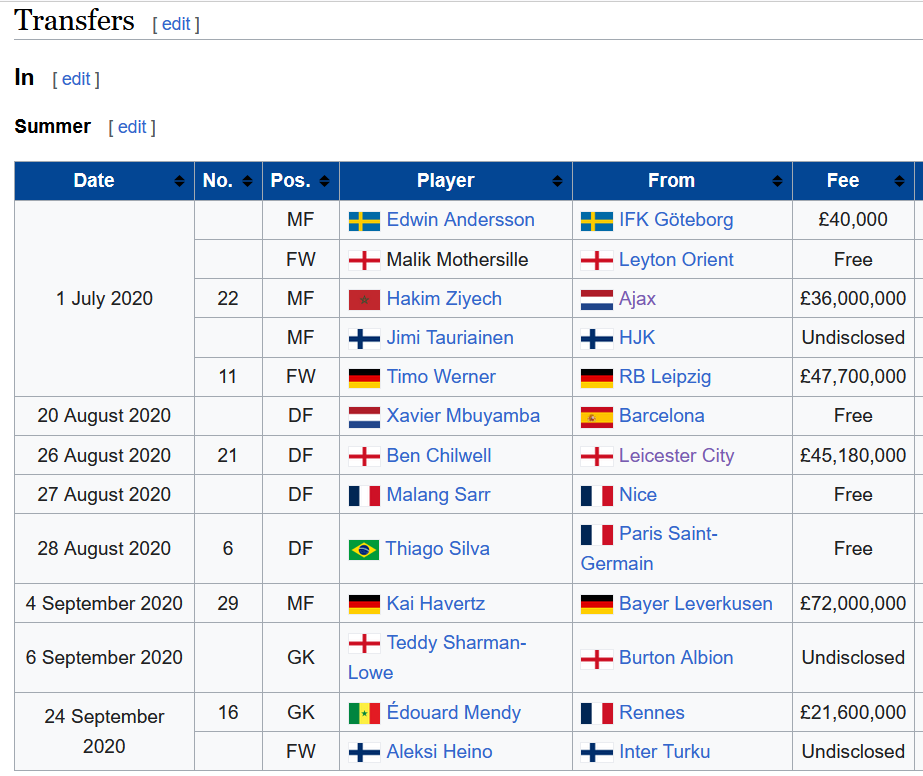Screen dimensions: 923x776
Task: Select the 26 August 2020 date cell
Action: tap(104, 456)
